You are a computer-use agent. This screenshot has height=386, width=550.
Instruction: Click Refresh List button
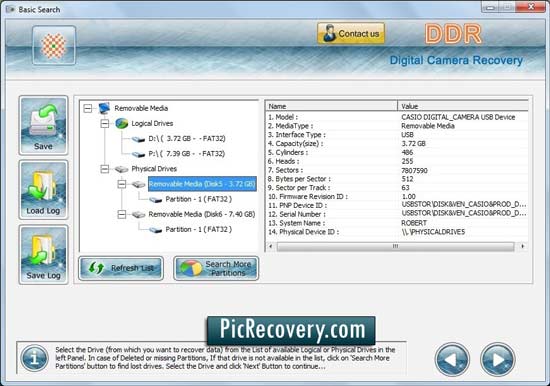point(121,268)
